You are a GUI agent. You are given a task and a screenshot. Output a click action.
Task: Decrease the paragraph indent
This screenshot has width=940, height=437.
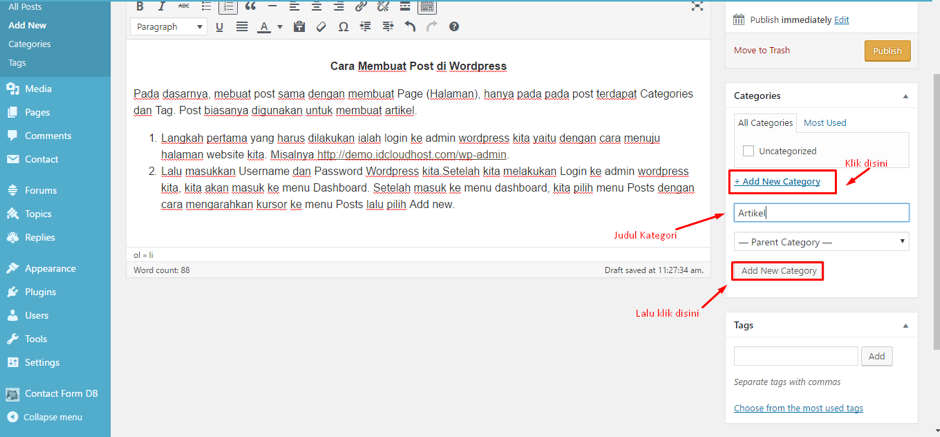point(366,27)
